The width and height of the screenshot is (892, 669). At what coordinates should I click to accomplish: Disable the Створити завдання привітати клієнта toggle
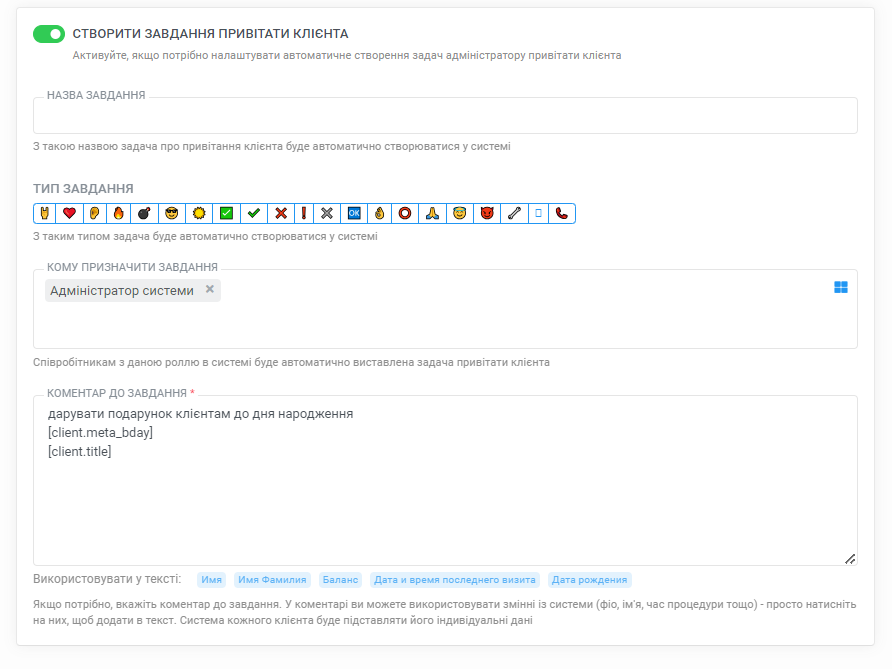click(x=49, y=34)
